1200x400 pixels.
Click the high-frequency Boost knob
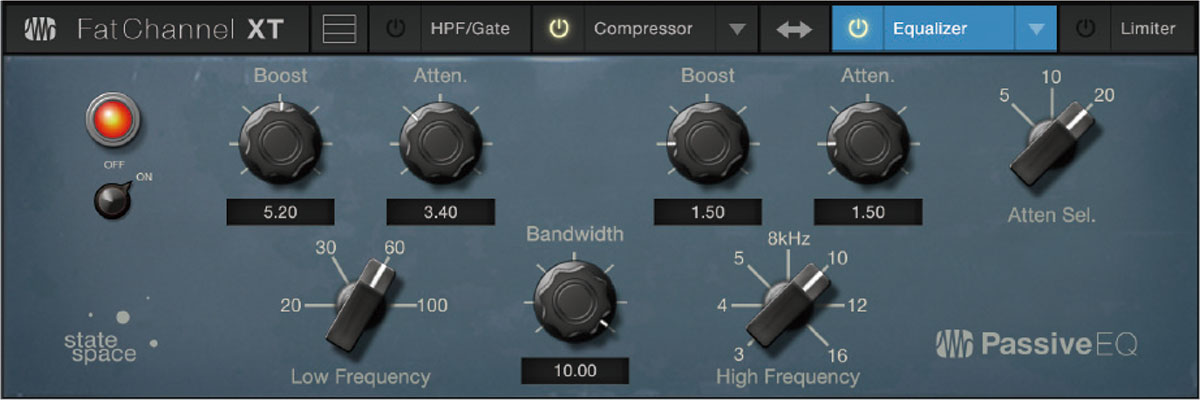coord(708,144)
